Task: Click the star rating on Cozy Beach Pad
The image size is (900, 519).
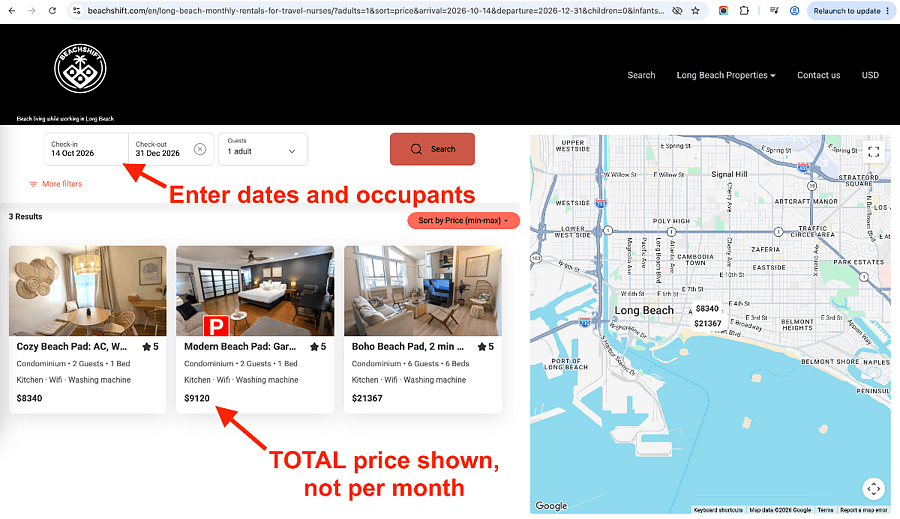Action: pyautogui.click(x=150, y=347)
